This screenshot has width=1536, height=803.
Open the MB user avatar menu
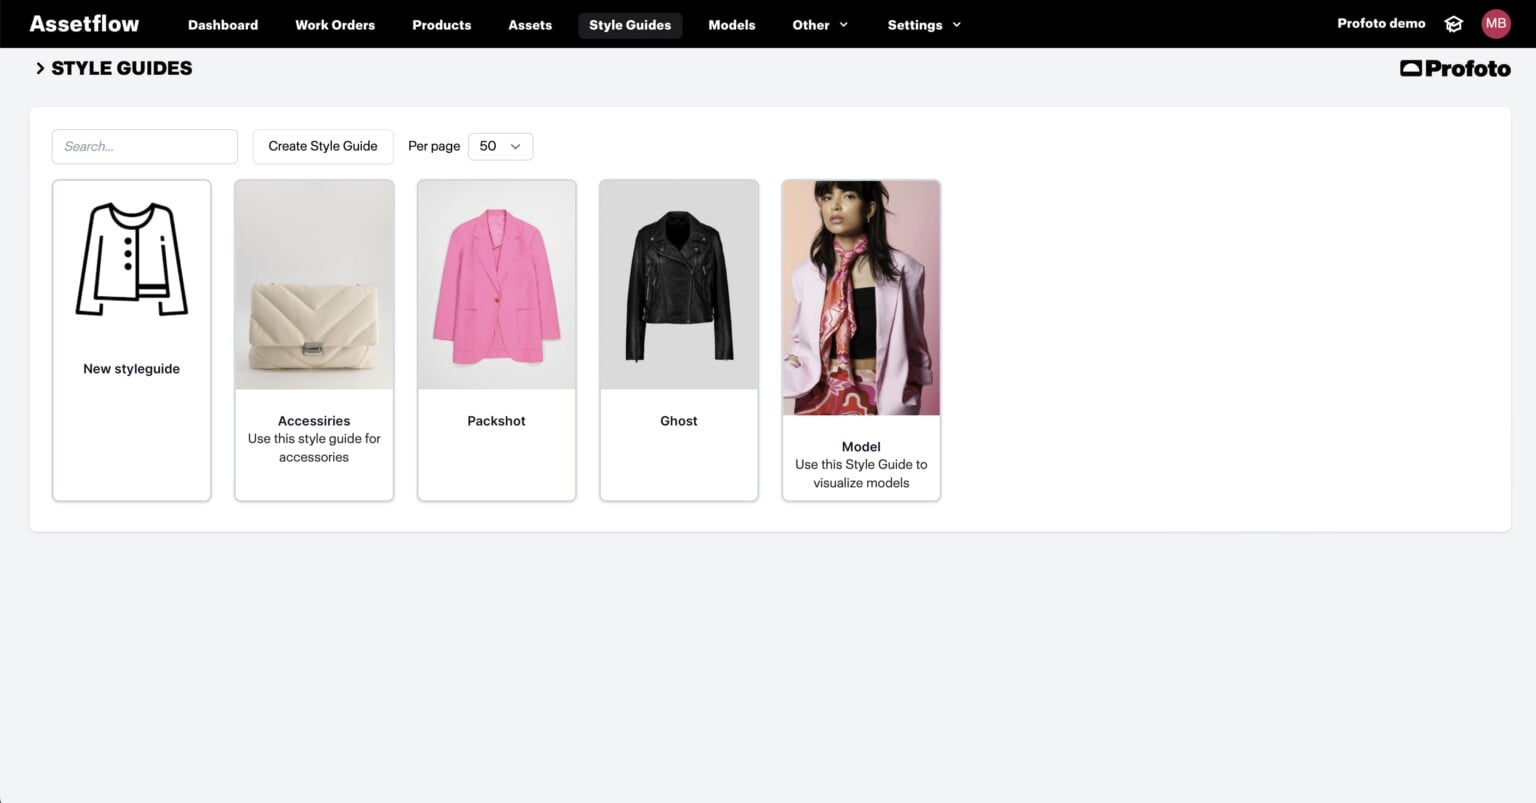point(1495,24)
